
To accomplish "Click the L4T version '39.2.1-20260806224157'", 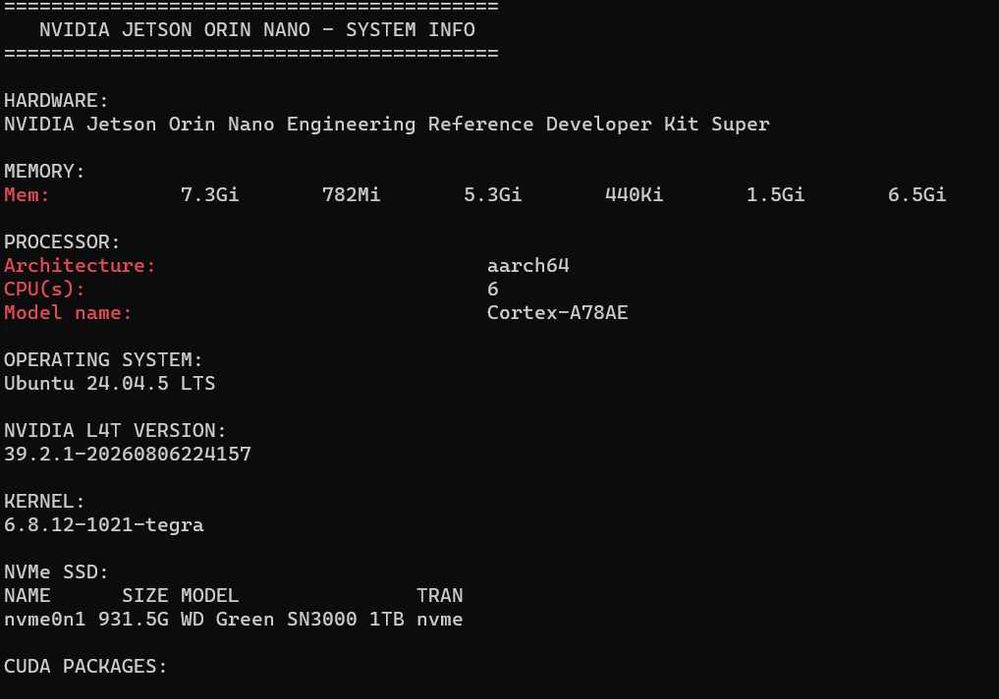I will click(127, 454).
